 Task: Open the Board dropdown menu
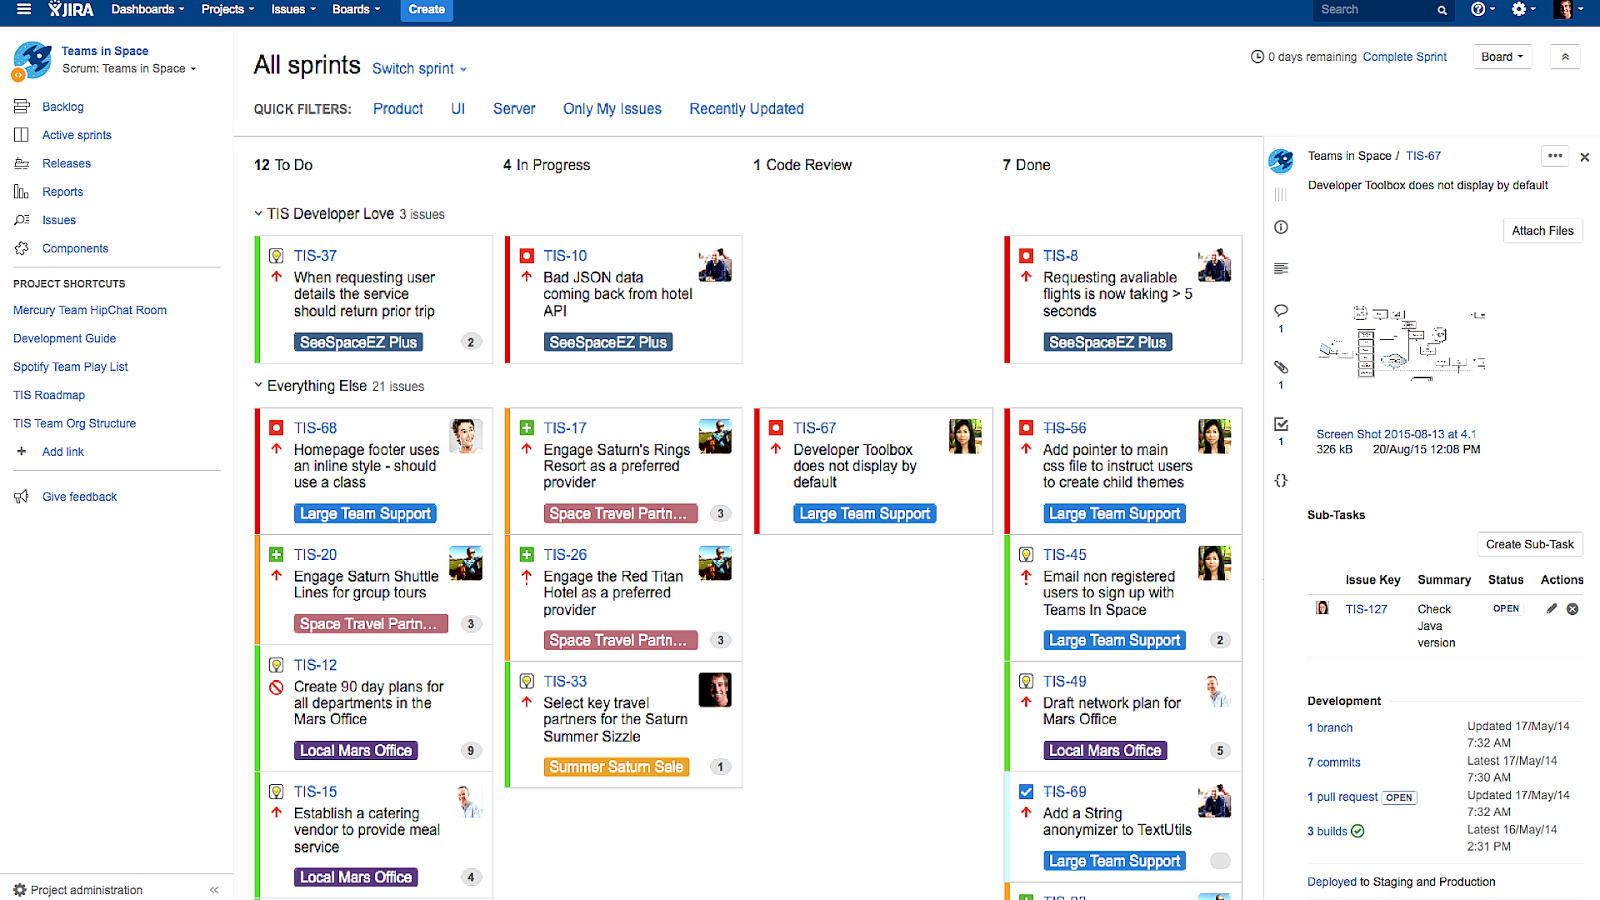click(x=1501, y=56)
